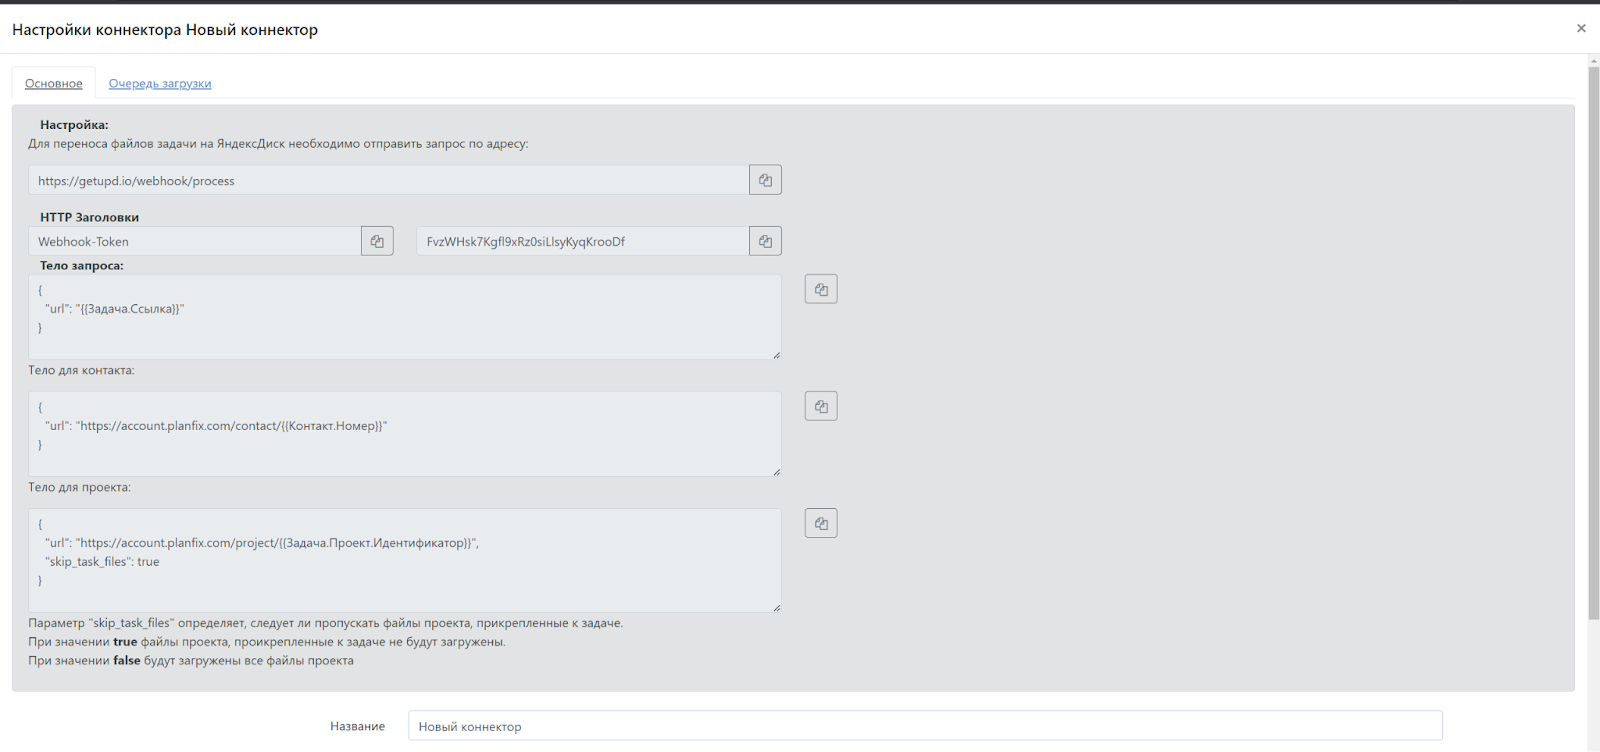Switch to the Основное tab
The image size is (1600, 752).
[54, 83]
